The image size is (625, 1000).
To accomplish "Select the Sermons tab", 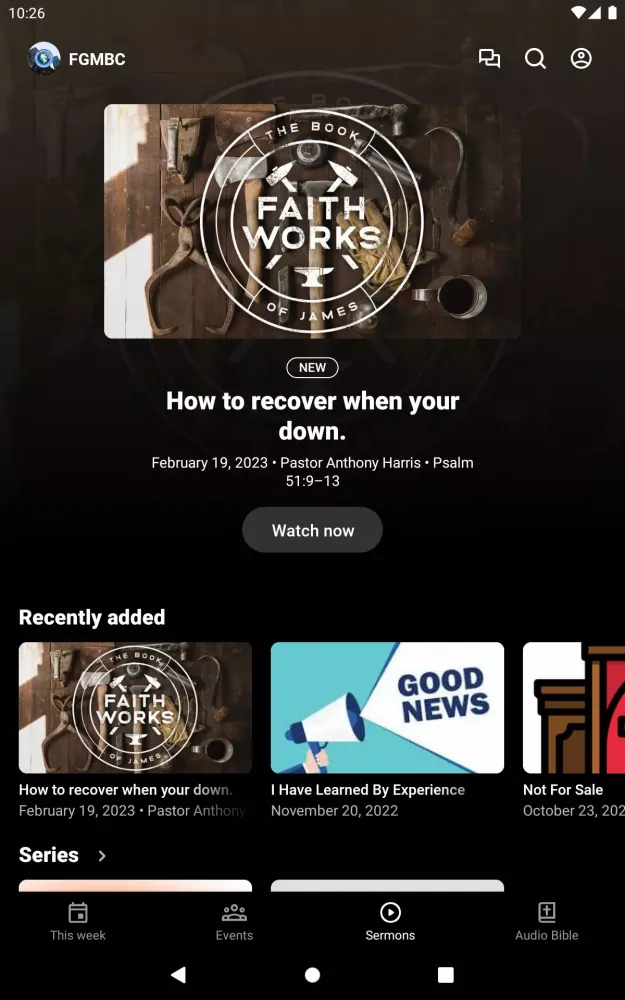I will (x=390, y=922).
